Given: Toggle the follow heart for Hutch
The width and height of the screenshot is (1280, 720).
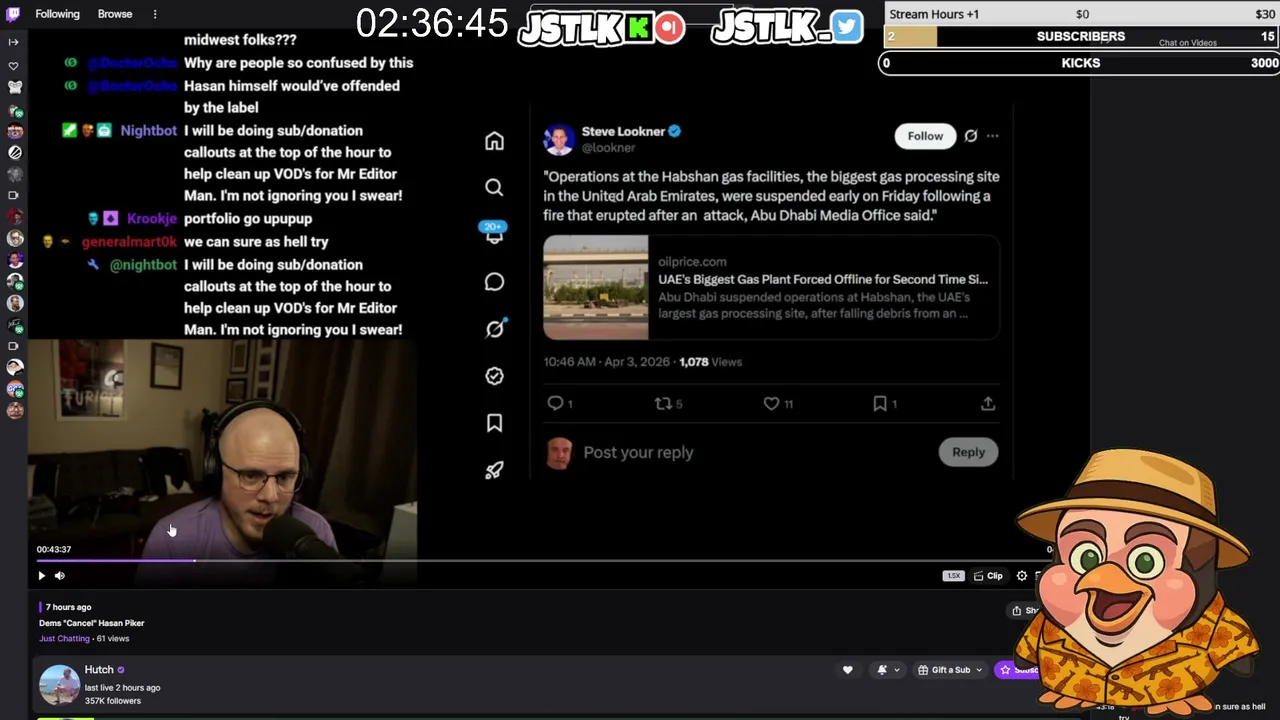Looking at the screenshot, I should tap(847, 670).
